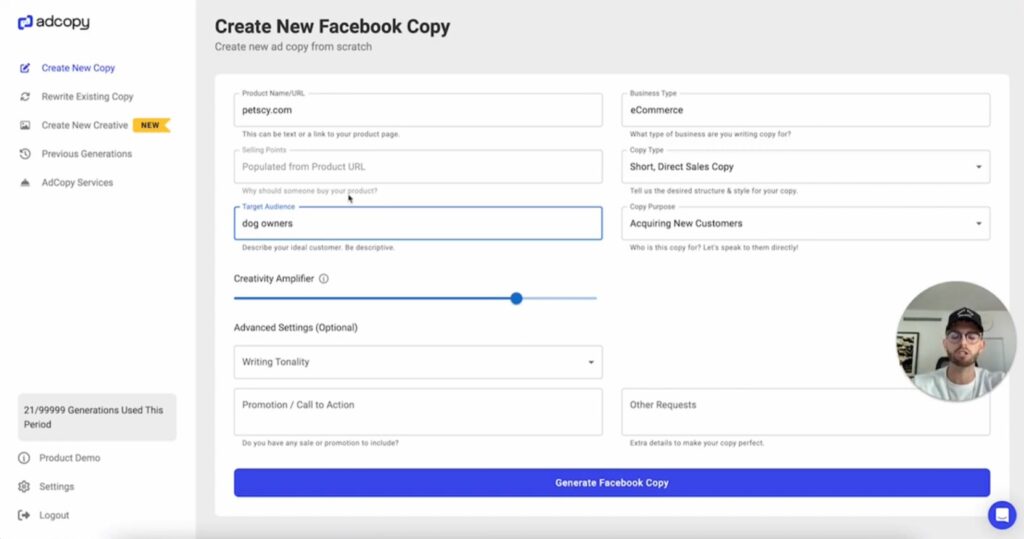The height and width of the screenshot is (539, 1024).
Task: Click the Other Requests field
Action: [805, 412]
